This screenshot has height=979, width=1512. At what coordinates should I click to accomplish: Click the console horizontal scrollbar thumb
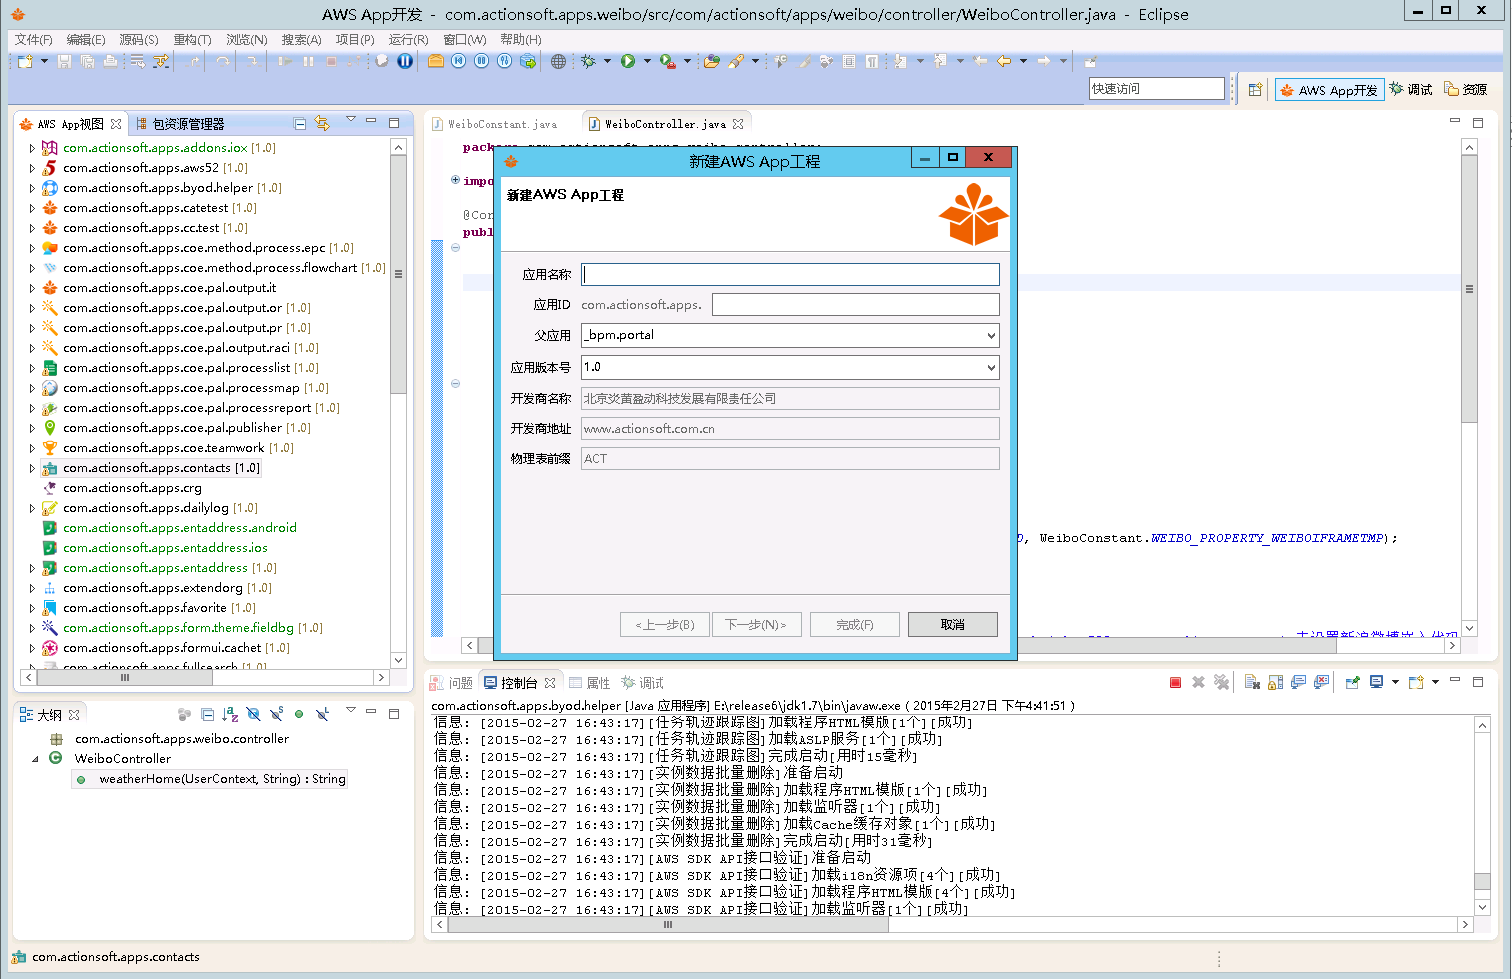pos(668,925)
